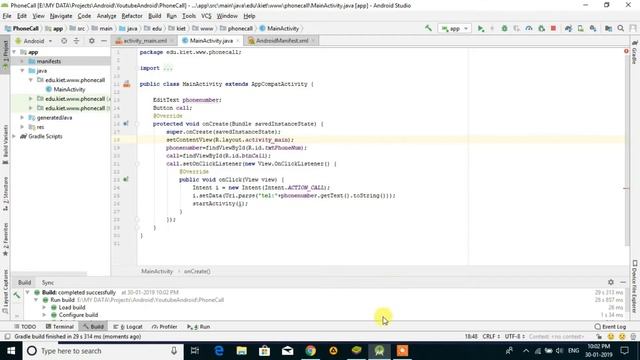Collapse the Build: completed successfully node
The height and width of the screenshot is (360, 640).
(x=27, y=293)
